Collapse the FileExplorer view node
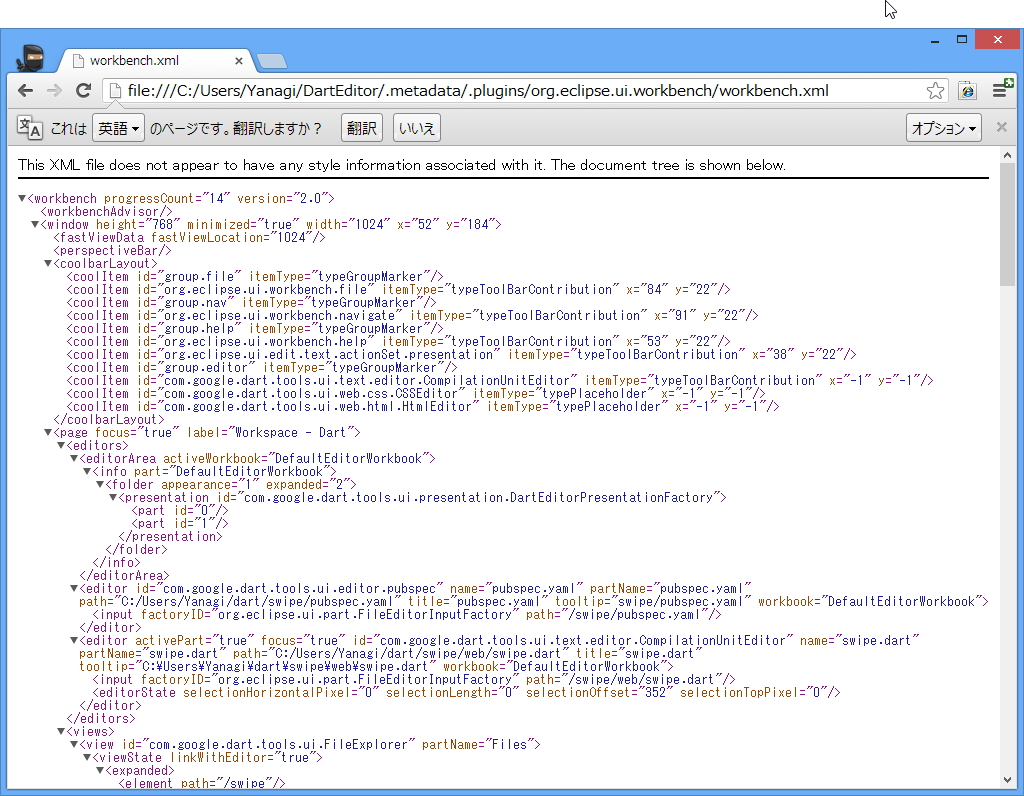This screenshot has height=796, width=1024. pyautogui.click(x=74, y=744)
